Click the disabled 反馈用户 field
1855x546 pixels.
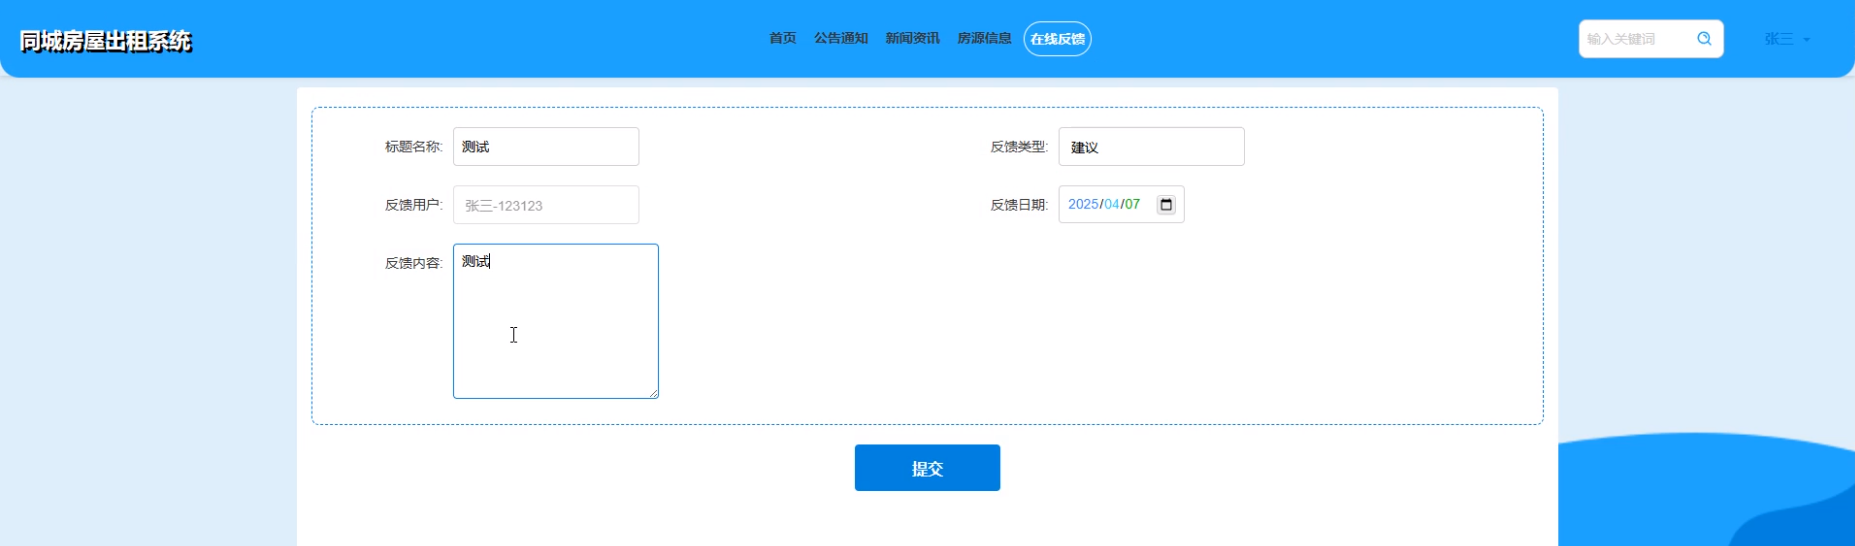tap(546, 205)
